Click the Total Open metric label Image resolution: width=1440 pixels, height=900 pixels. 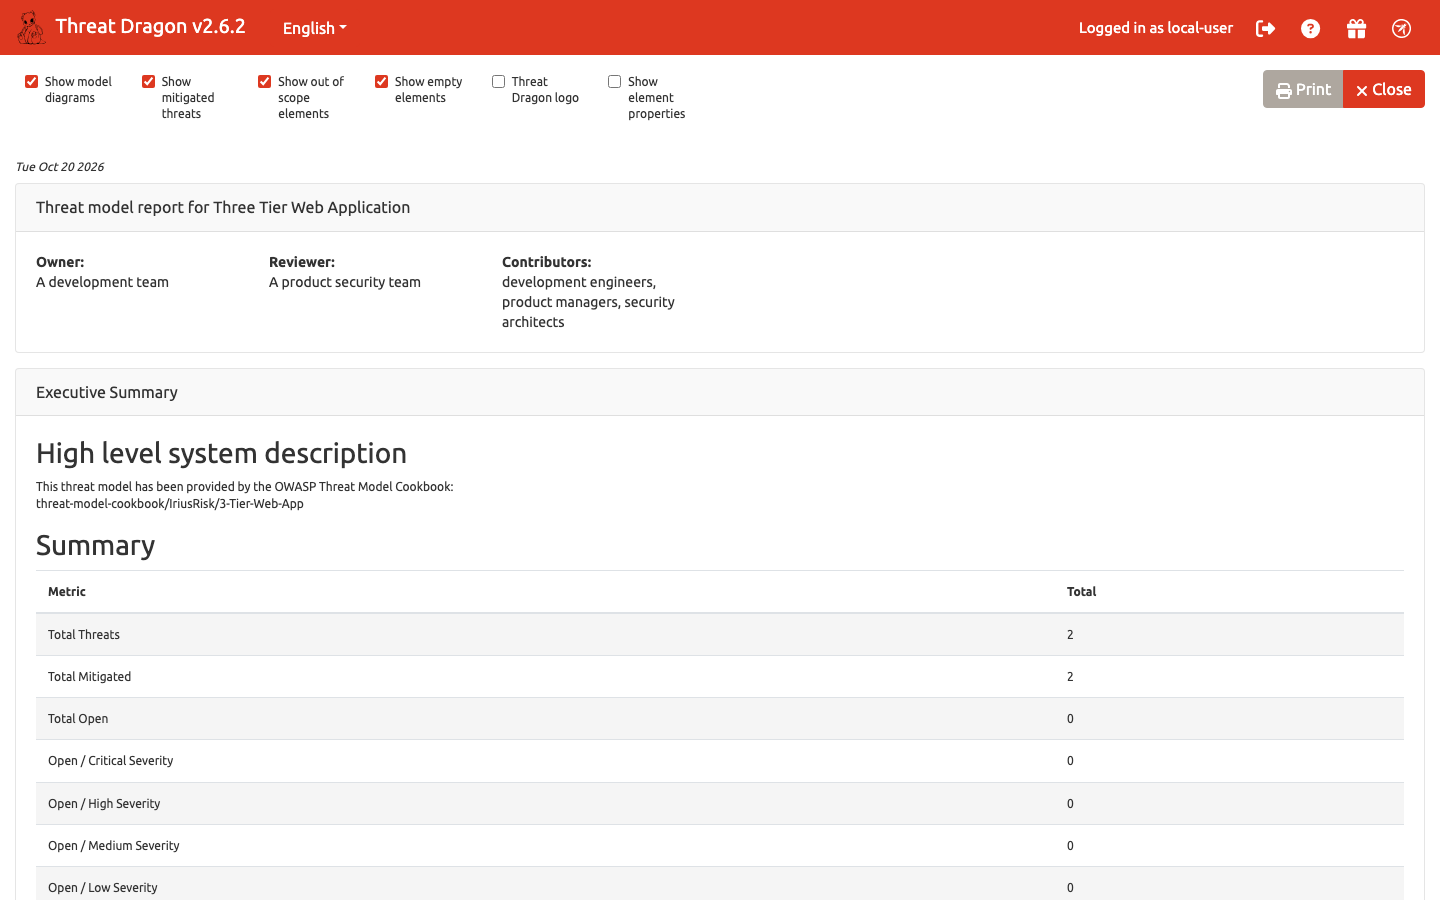click(x=78, y=719)
